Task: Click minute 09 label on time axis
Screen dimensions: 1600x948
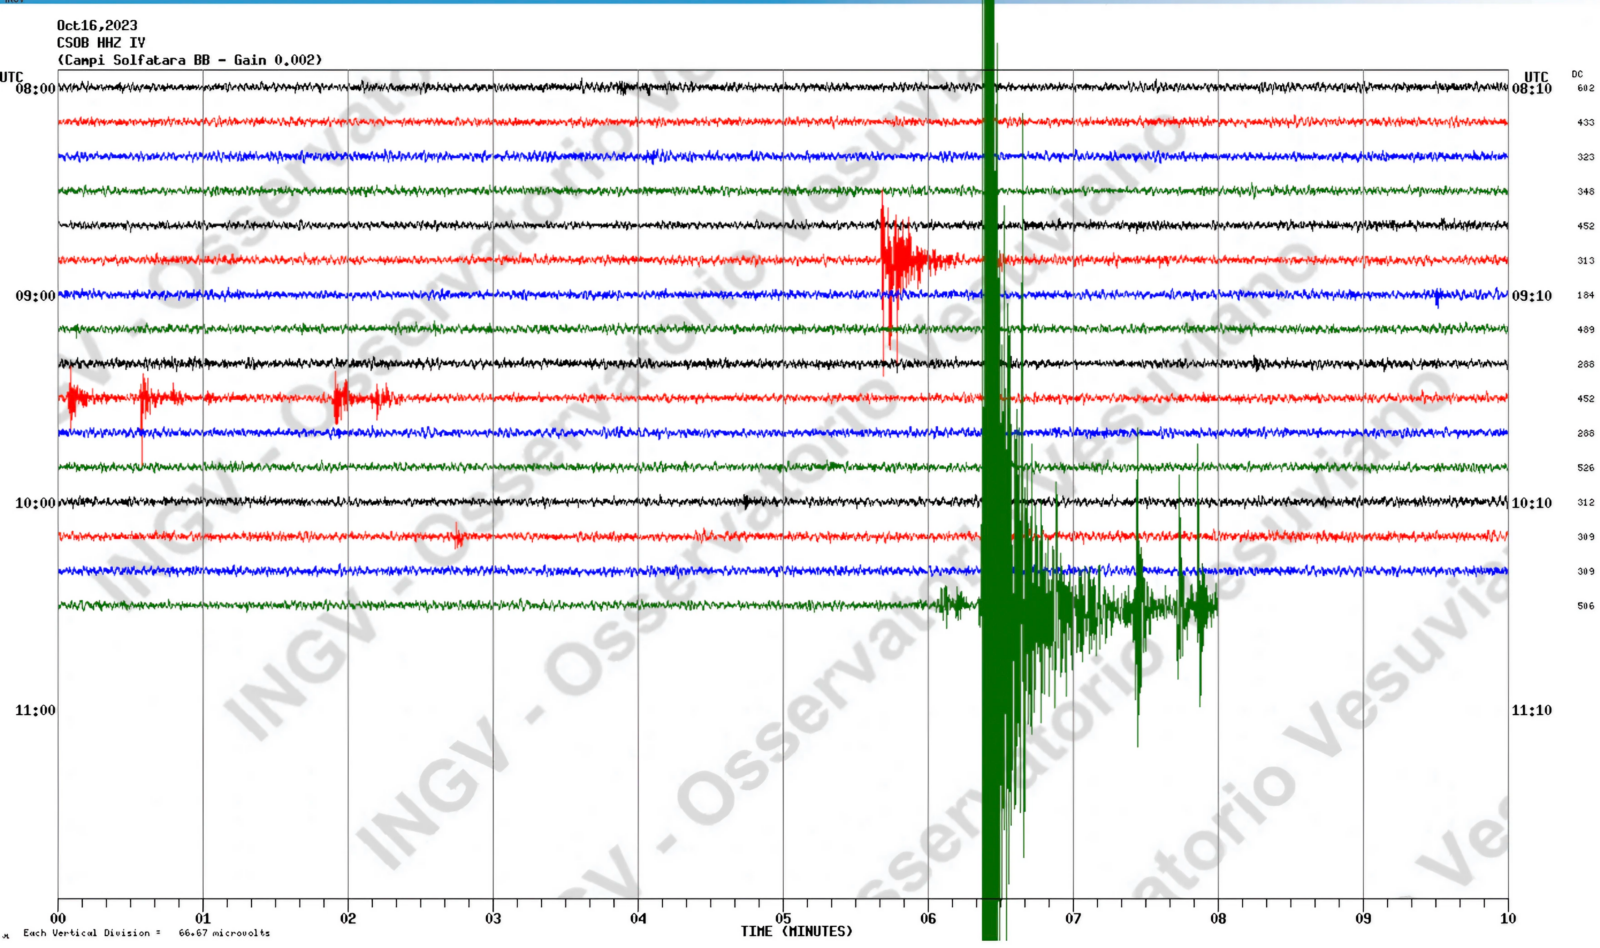Action: pyautogui.click(x=1363, y=918)
